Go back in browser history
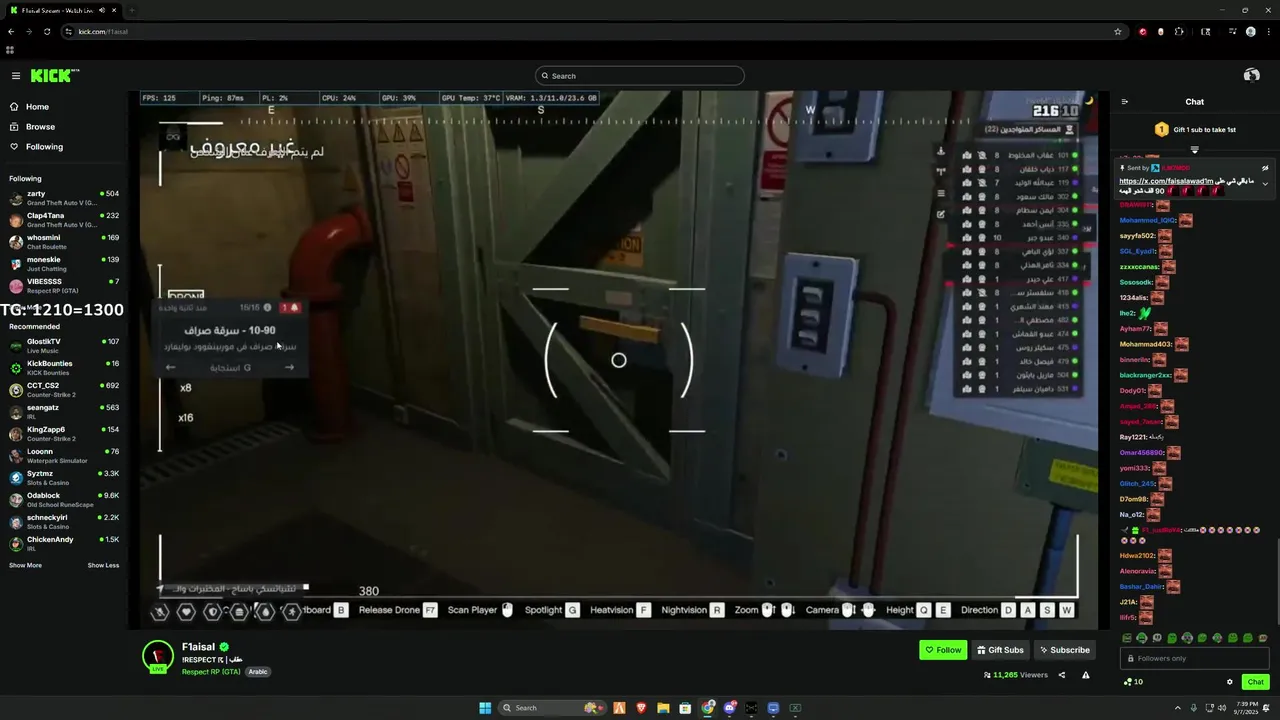Screen dimensions: 1280x720 10,31
